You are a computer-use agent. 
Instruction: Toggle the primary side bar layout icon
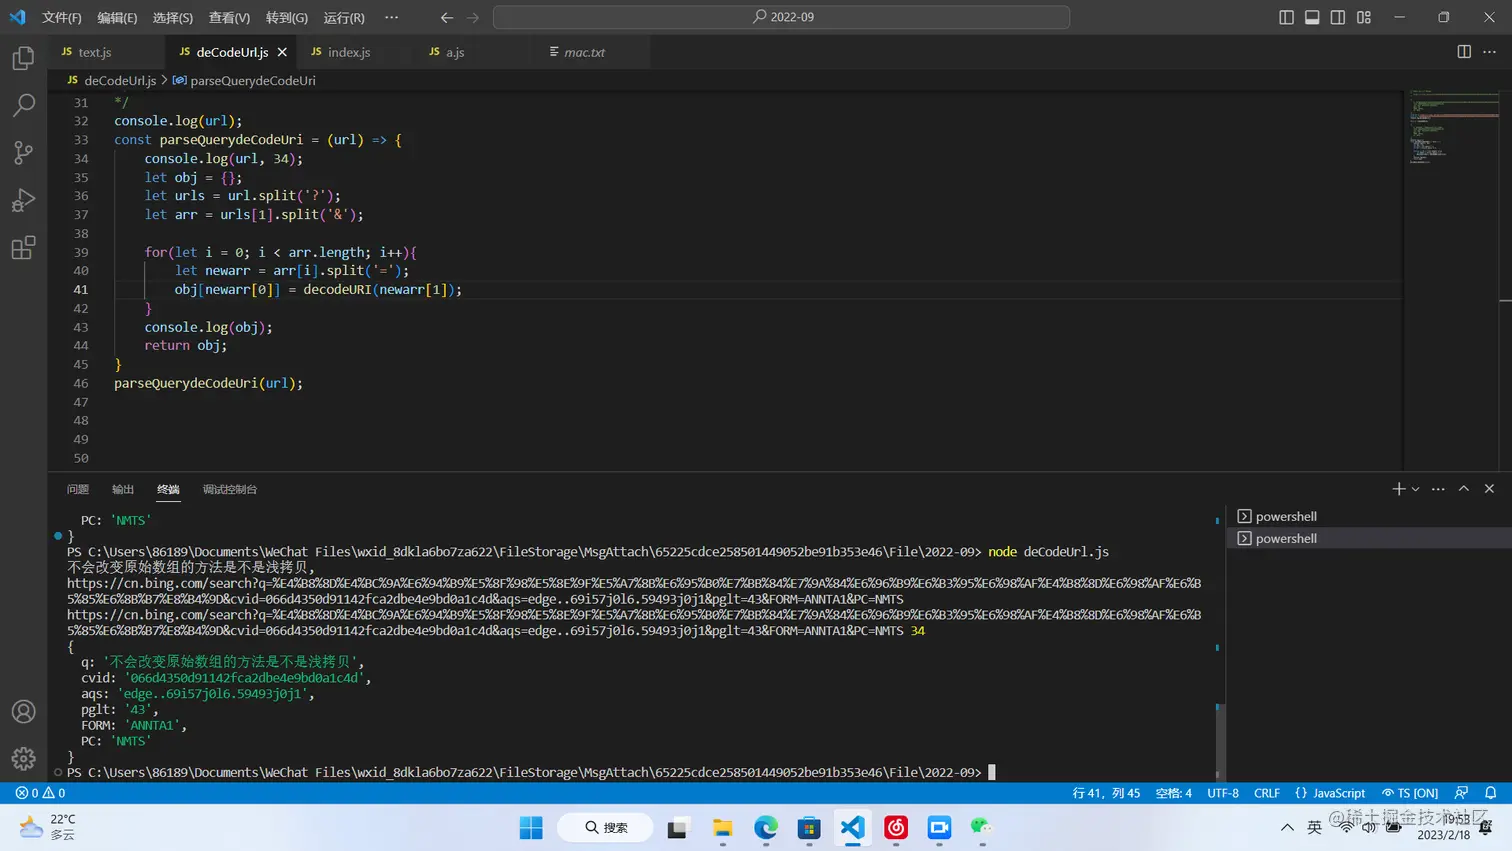[x=1286, y=17]
